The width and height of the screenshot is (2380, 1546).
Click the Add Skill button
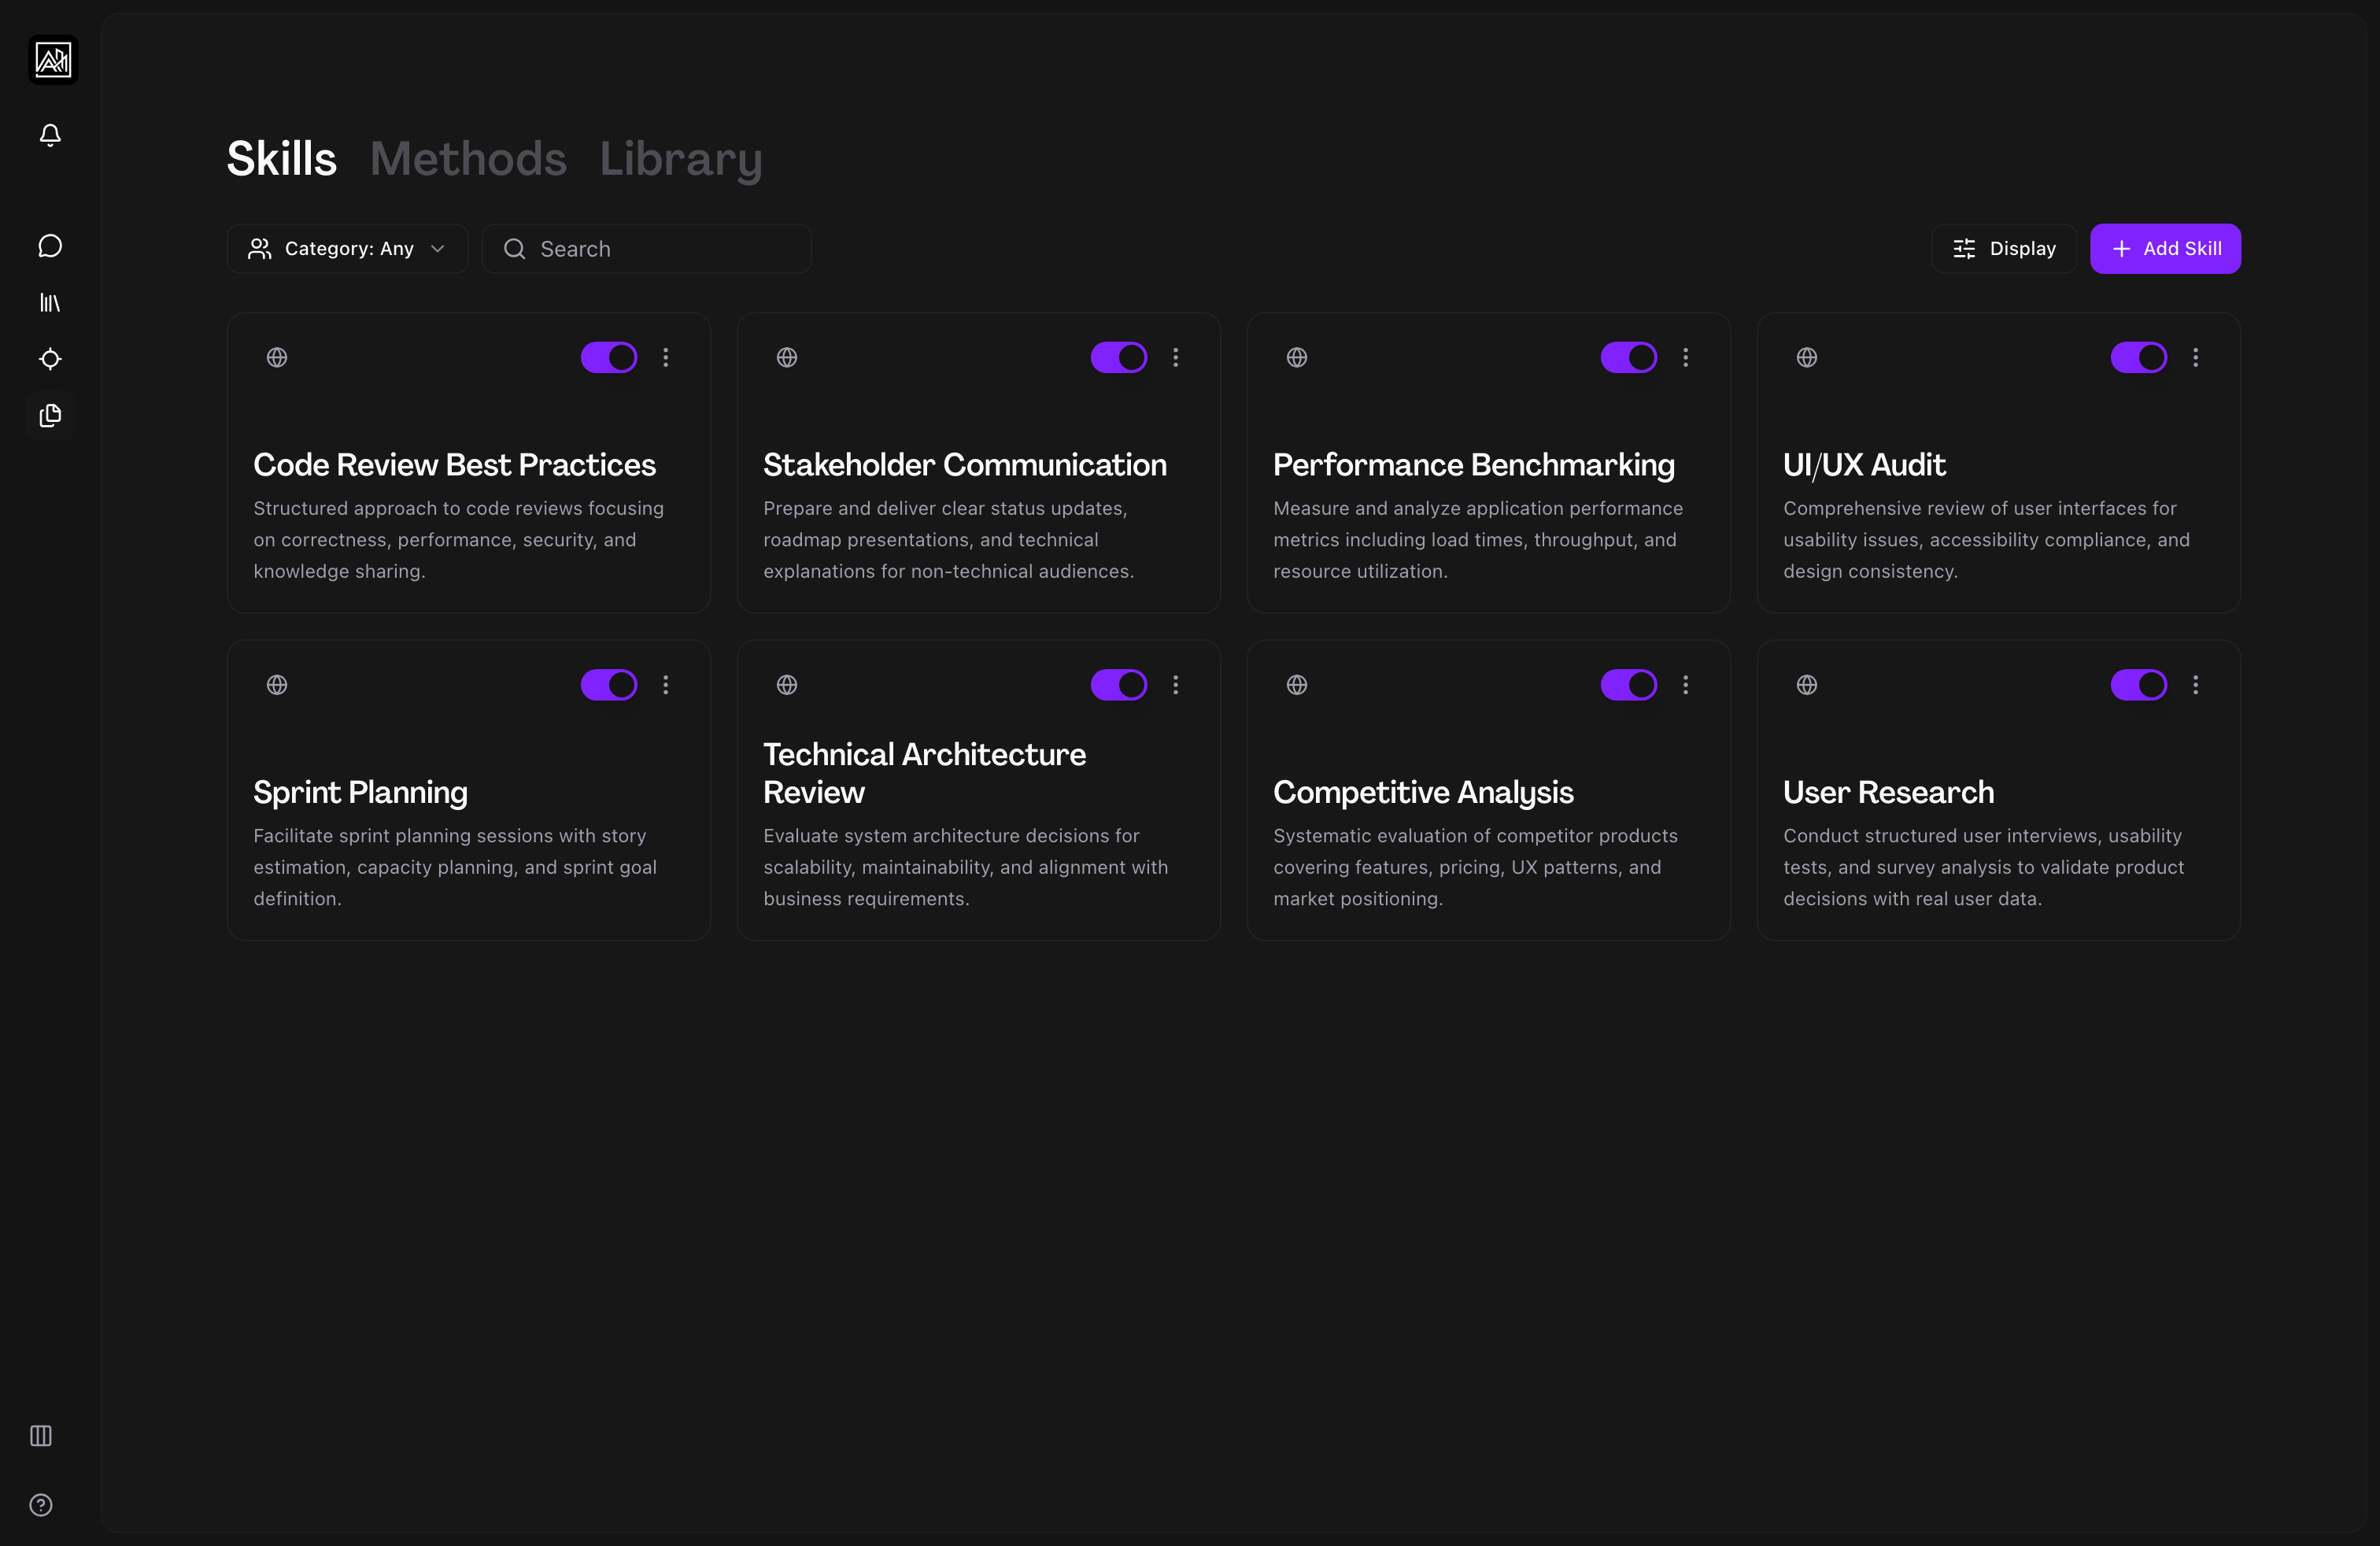[x=2165, y=249]
